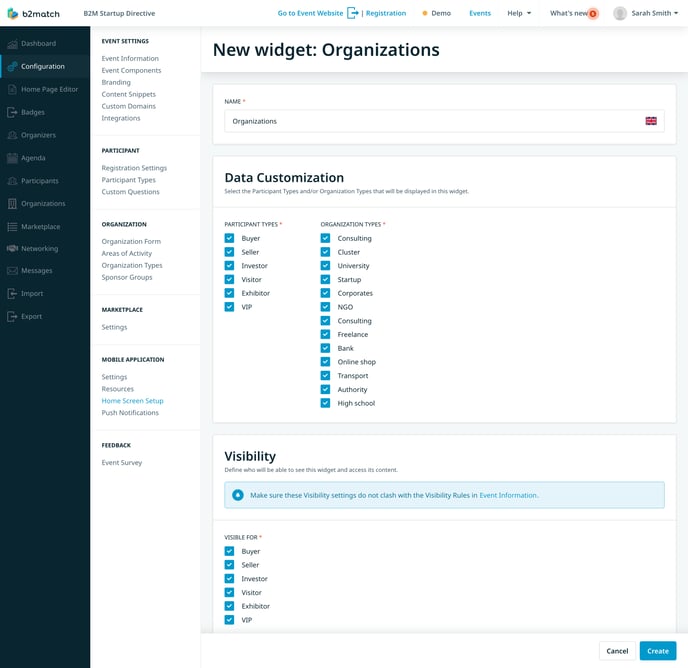Expand the Help dropdown menu
This screenshot has height=668, width=688.
[519, 13]
